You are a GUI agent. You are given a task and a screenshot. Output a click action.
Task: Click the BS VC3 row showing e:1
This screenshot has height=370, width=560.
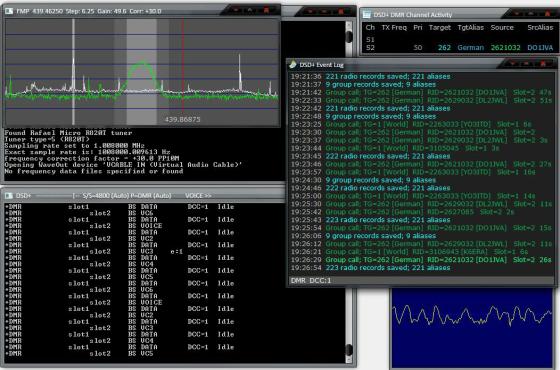point(94,251)
